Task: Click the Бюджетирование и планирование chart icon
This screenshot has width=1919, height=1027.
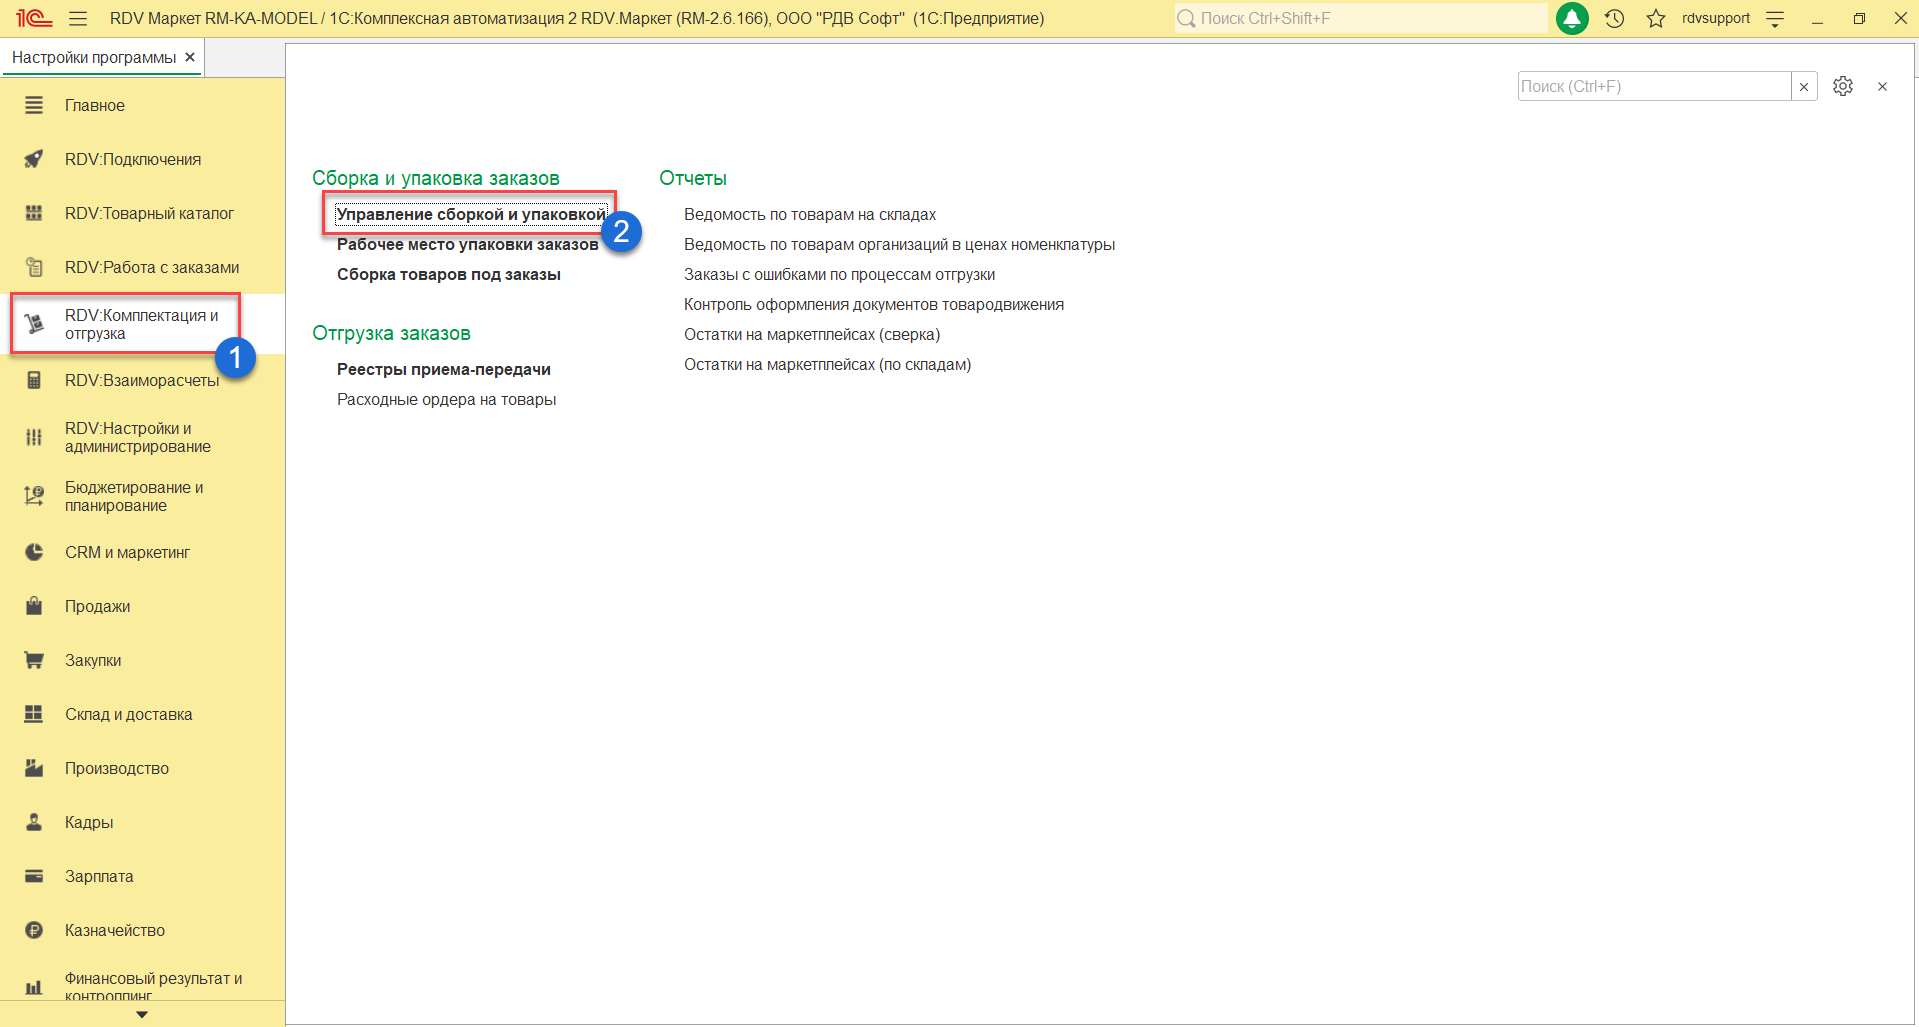Action: (34, 496)
